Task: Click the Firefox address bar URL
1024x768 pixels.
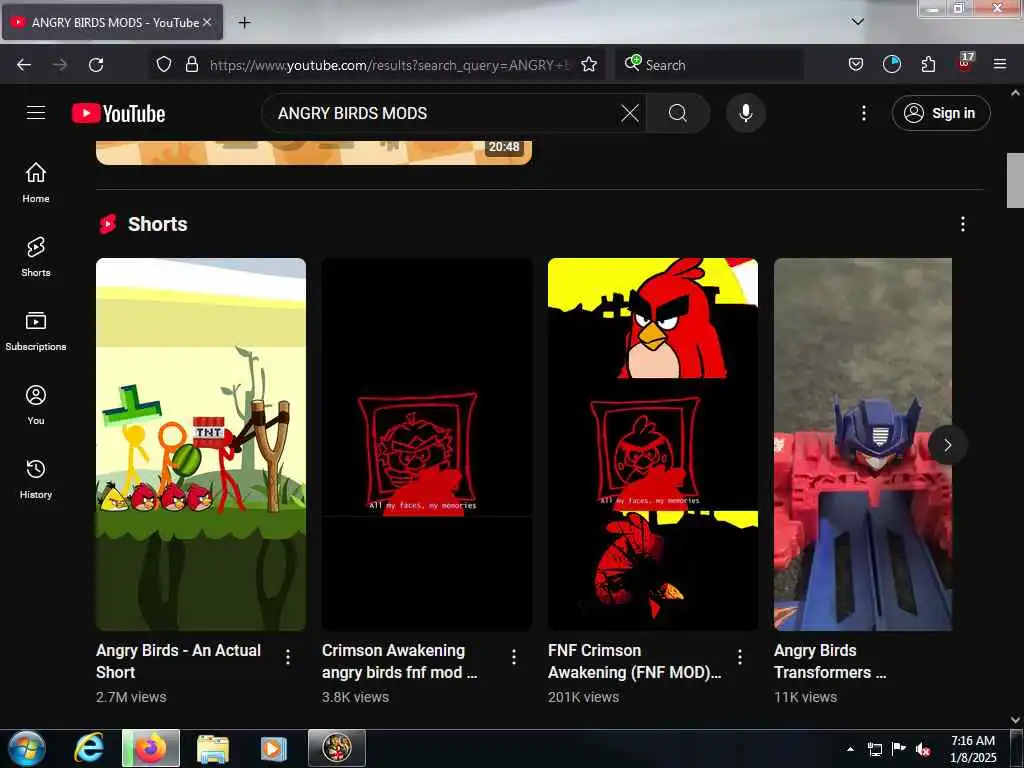Action: point(390,65)
